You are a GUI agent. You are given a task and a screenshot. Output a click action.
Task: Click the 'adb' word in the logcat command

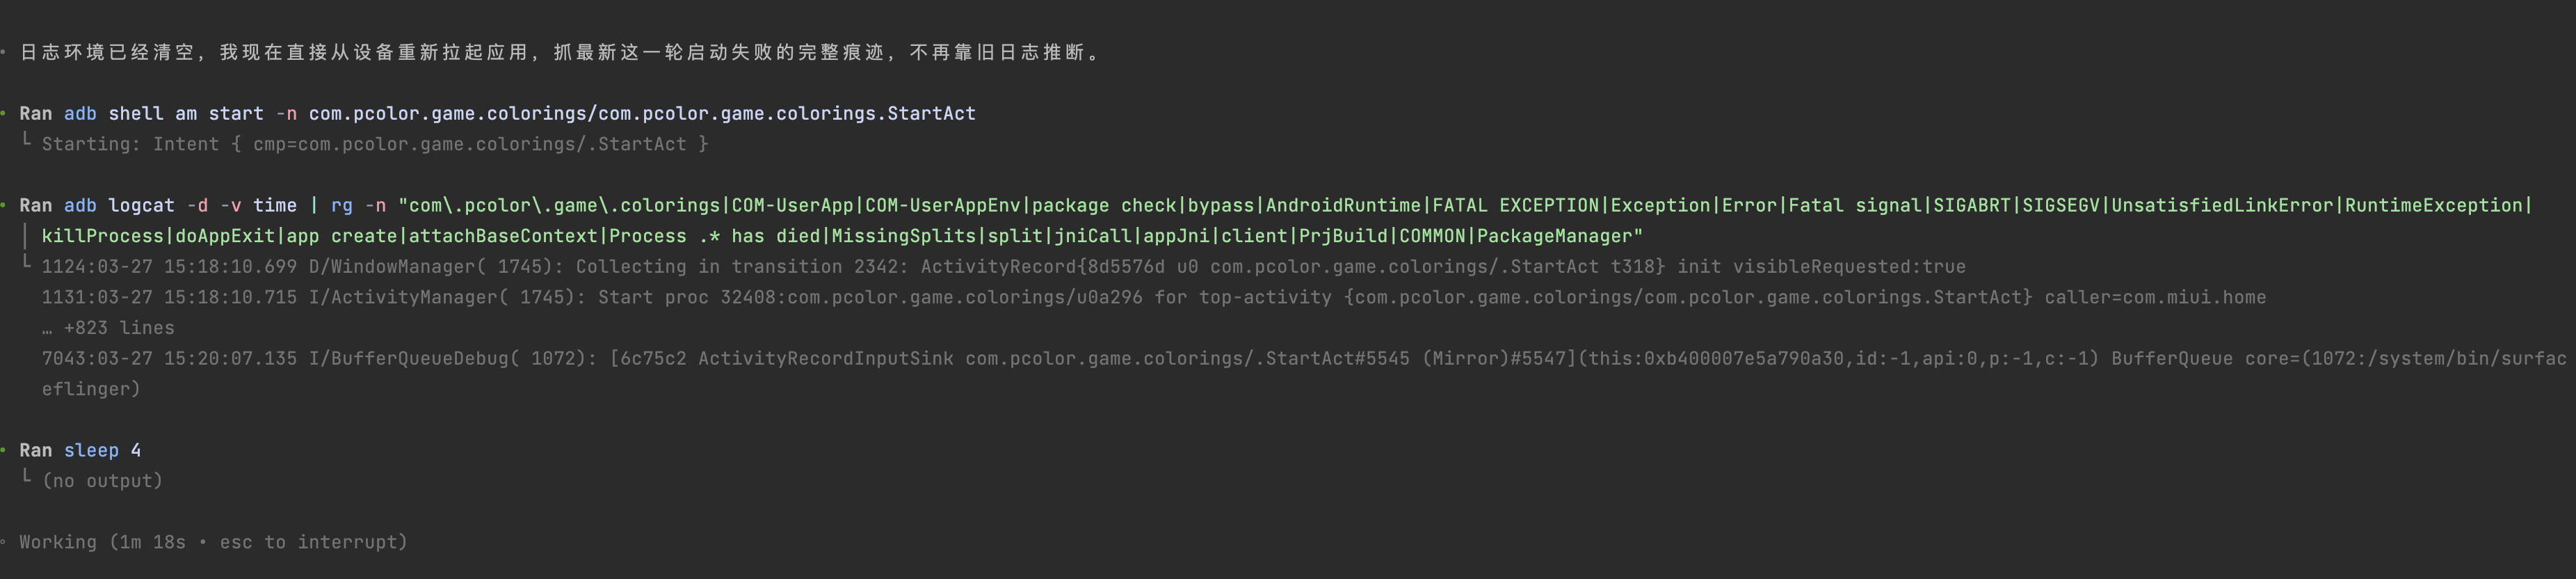pyautogui.click(x=80, y=206)
